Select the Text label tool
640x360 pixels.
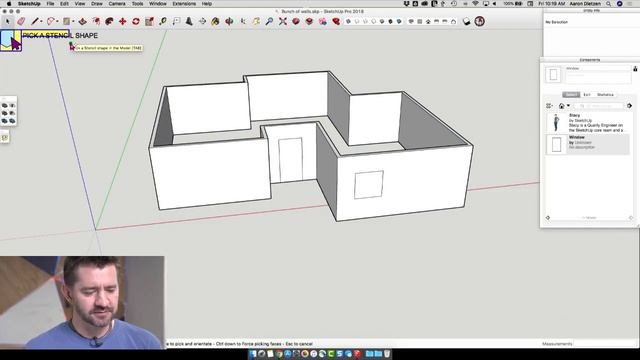tap(176, 21)
